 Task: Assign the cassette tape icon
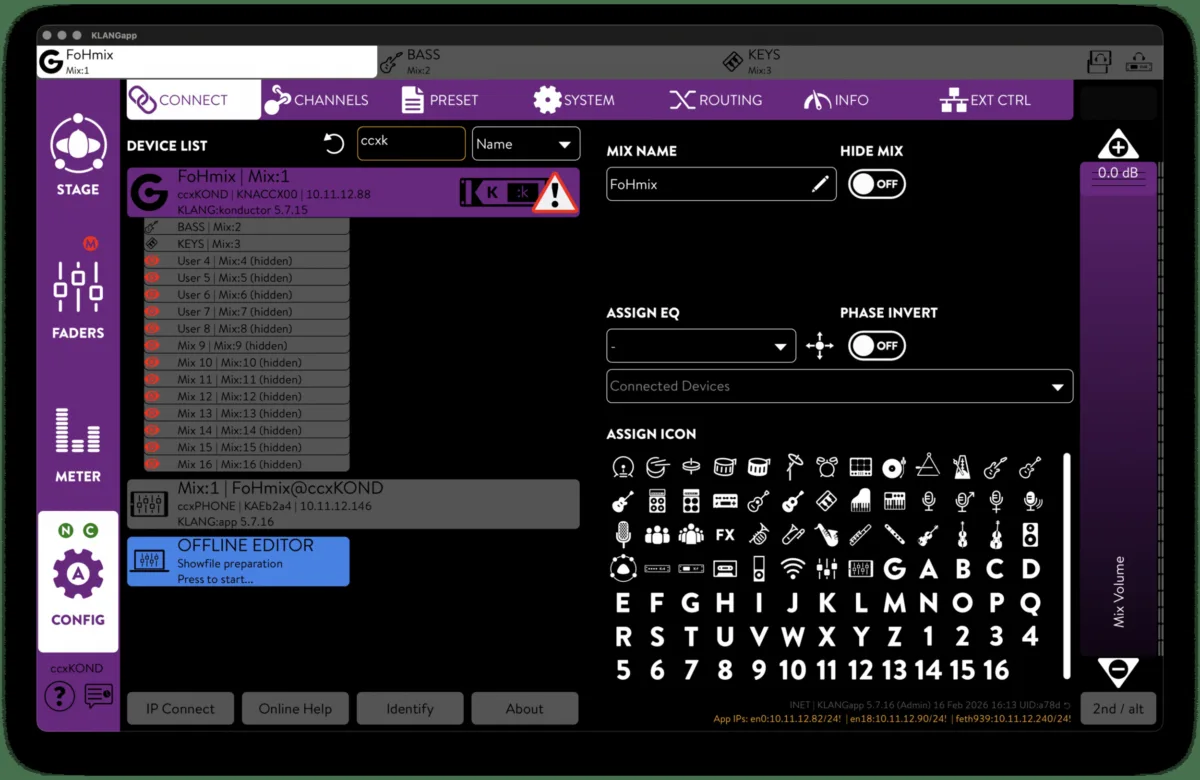(725, 569)
